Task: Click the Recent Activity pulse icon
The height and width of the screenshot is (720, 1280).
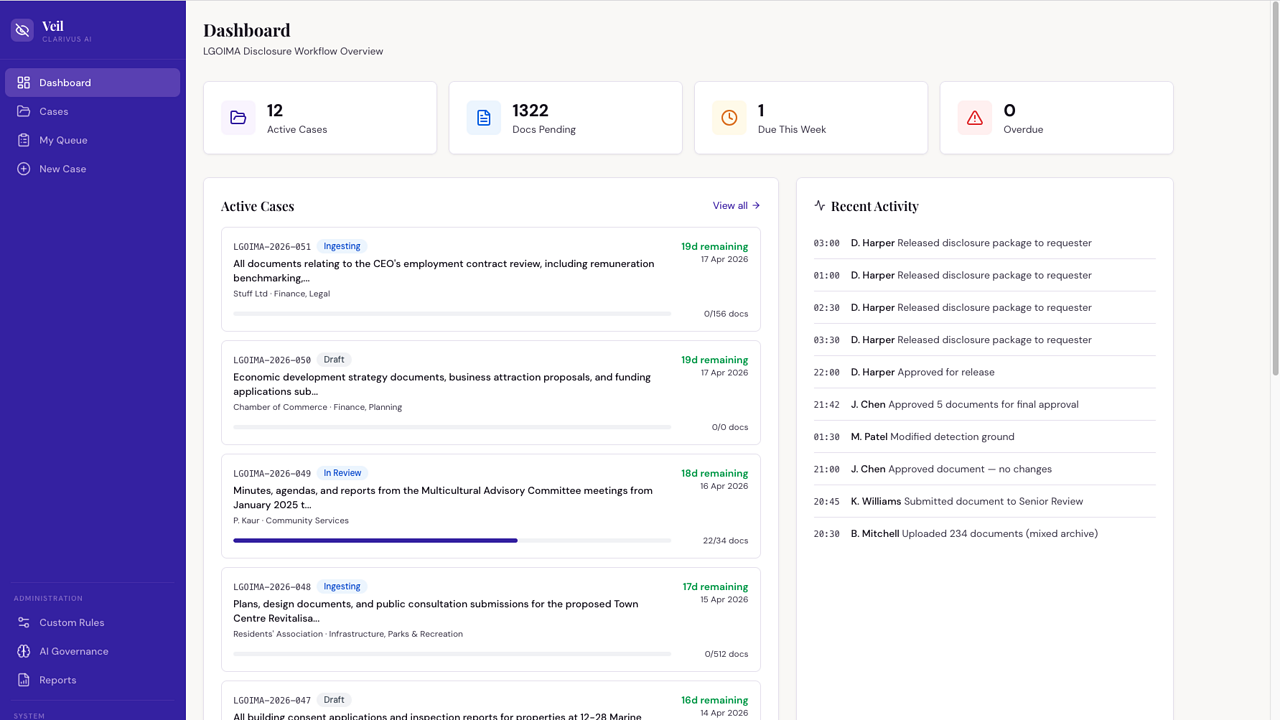Action: point(820,206)
